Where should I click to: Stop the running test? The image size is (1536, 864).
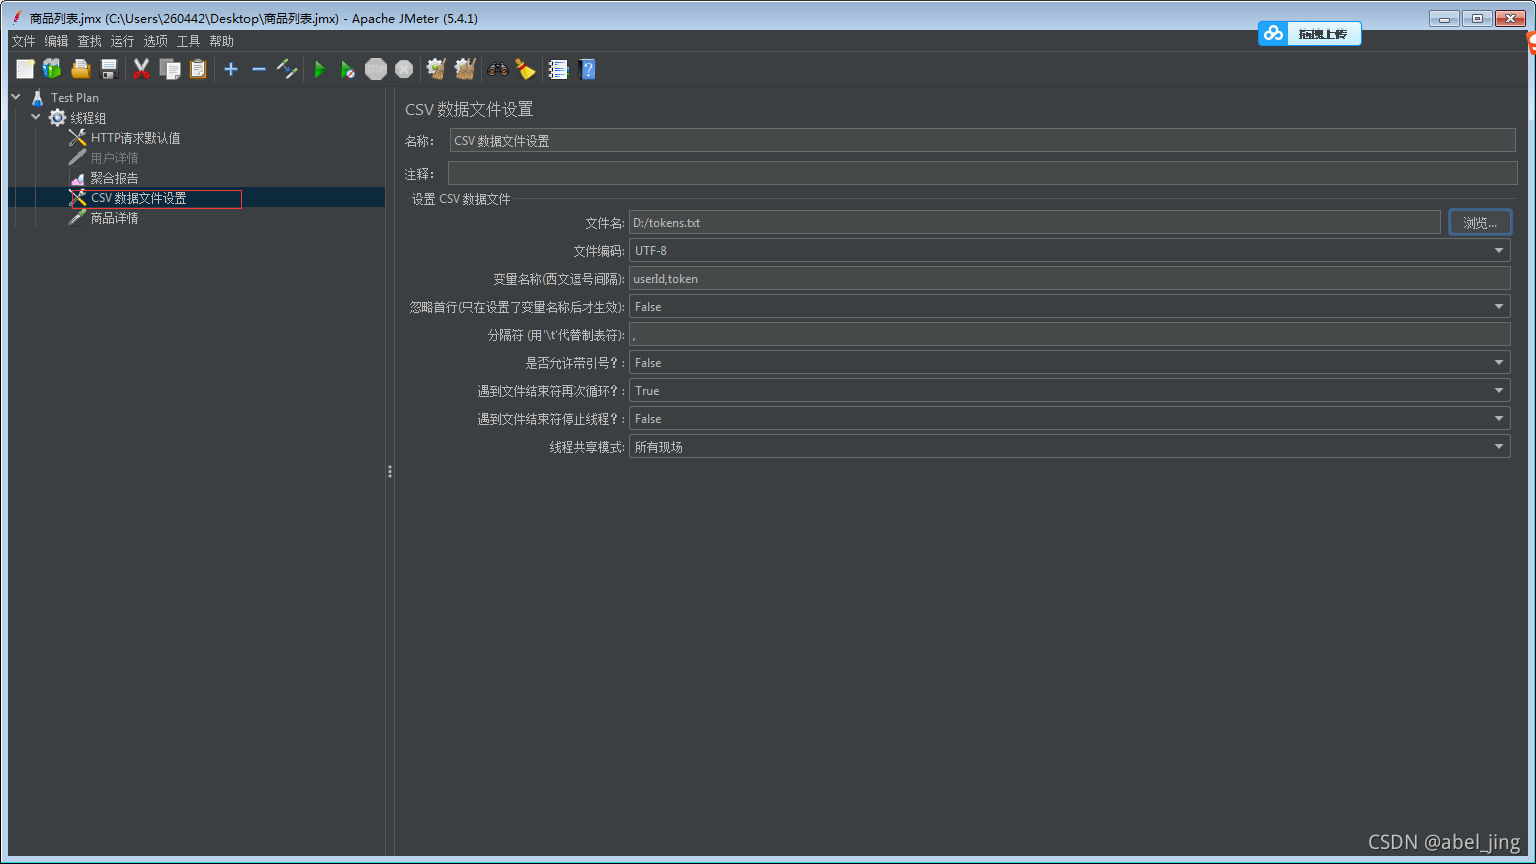click(x=375, y=69)
